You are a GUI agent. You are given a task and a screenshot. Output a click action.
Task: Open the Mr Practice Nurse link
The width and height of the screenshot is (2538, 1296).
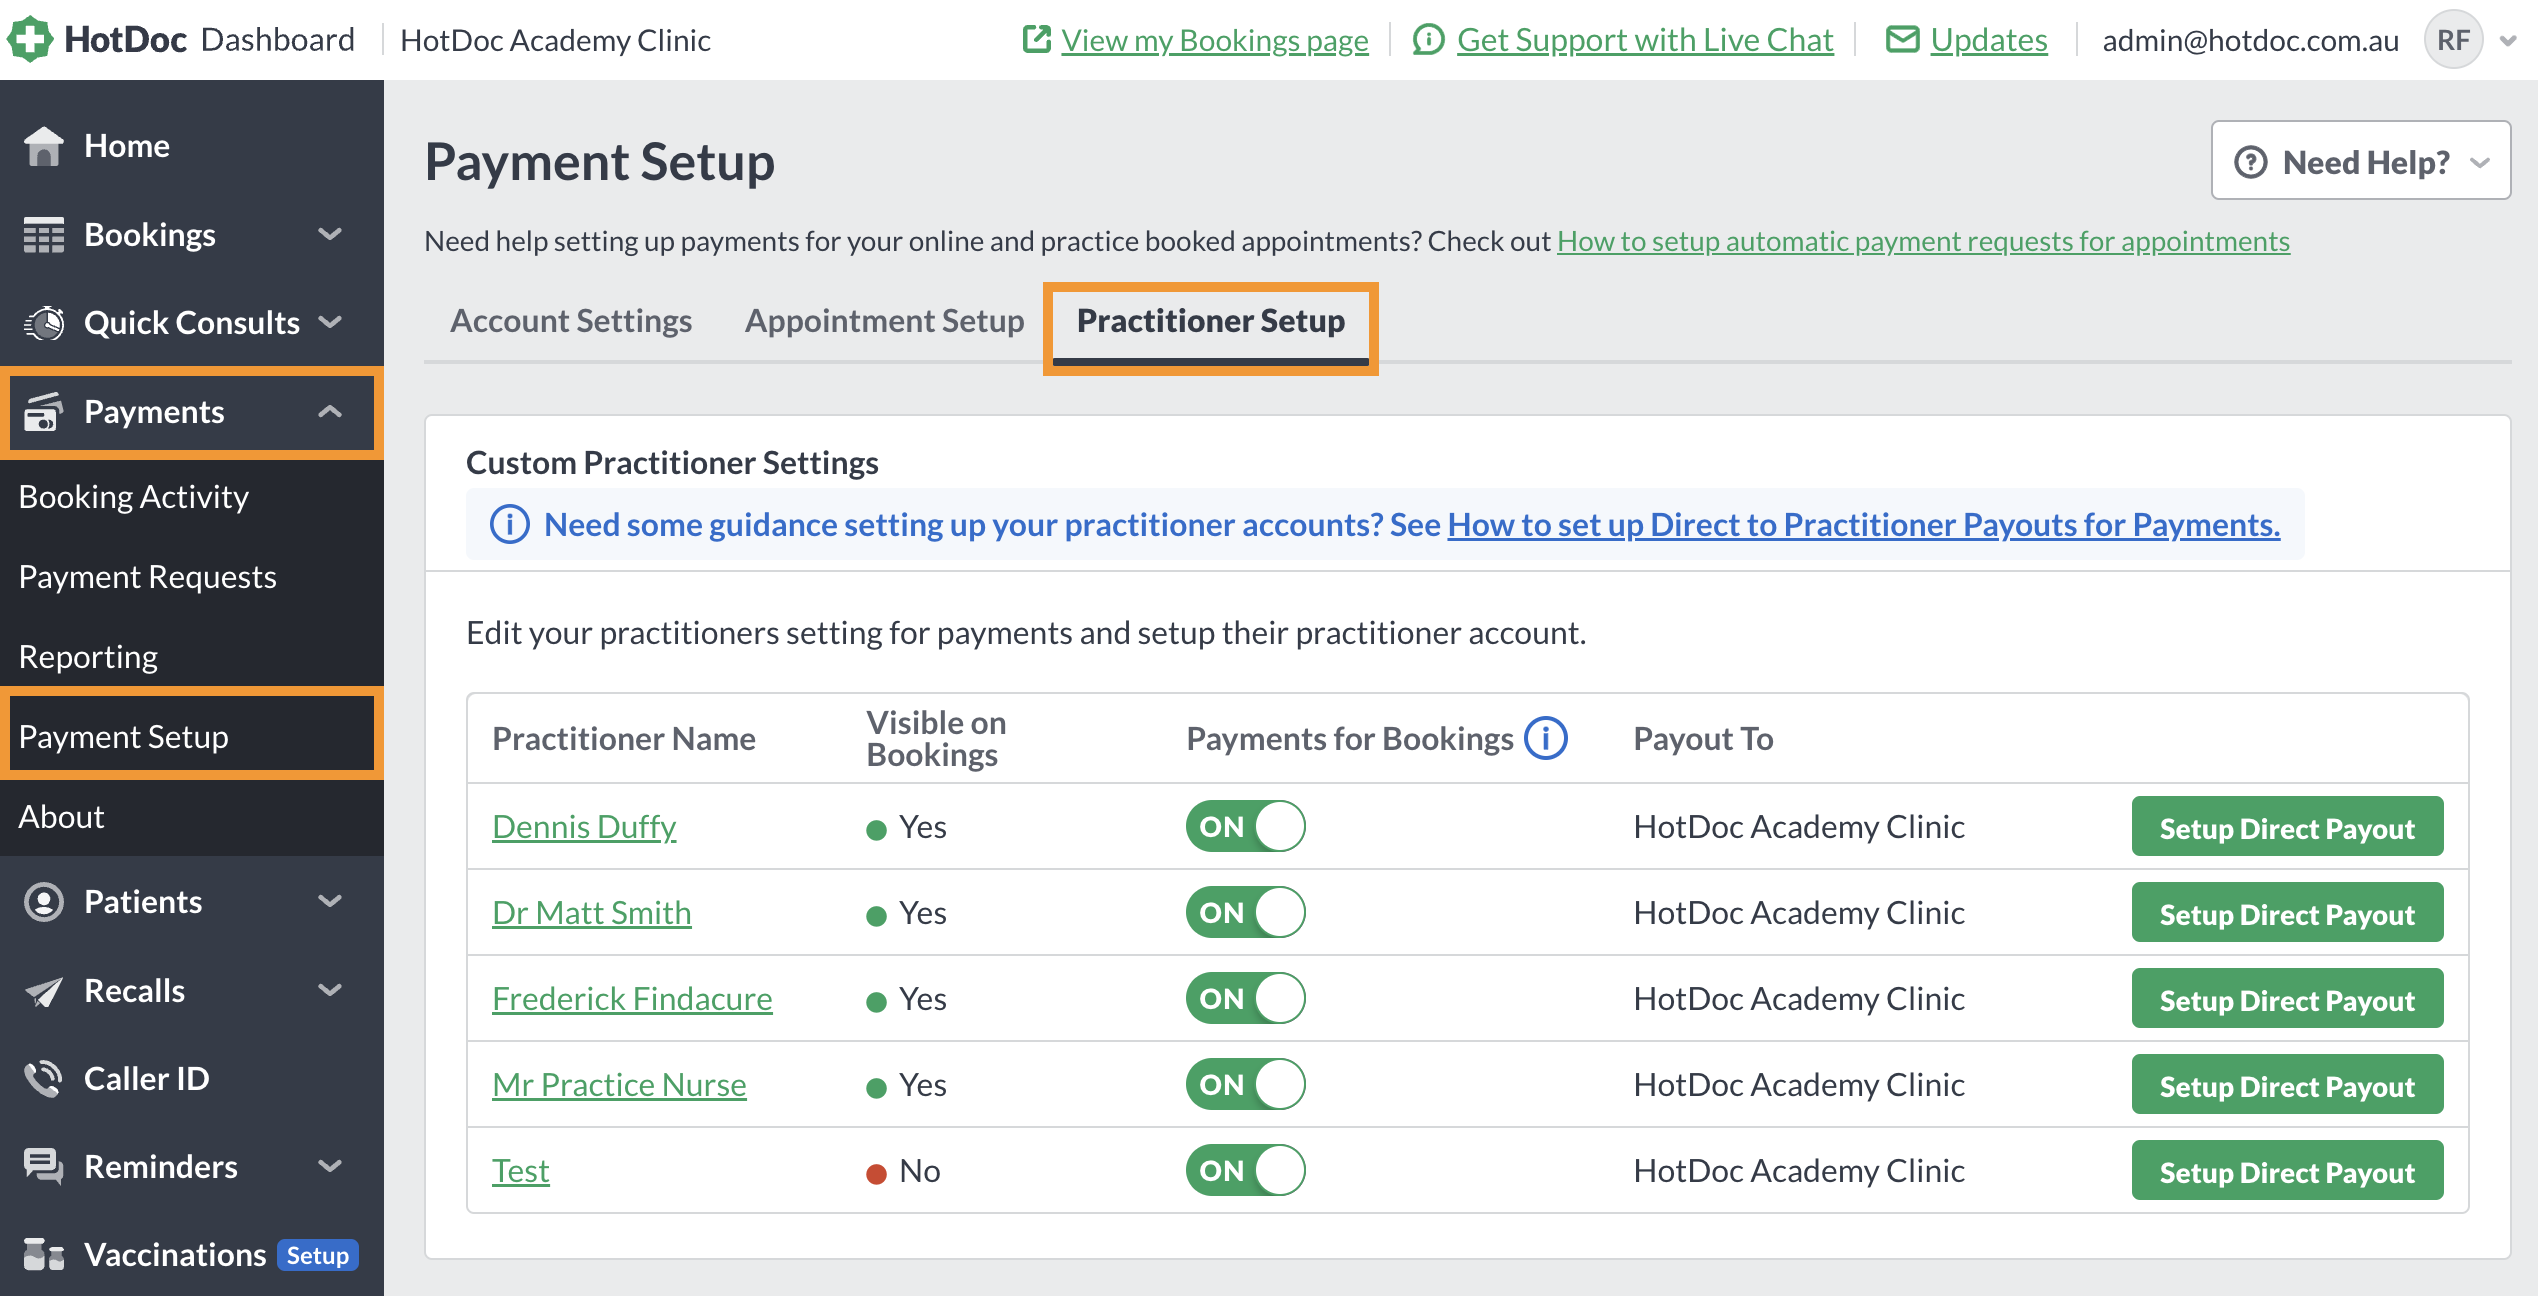[x=619, y=1085]
